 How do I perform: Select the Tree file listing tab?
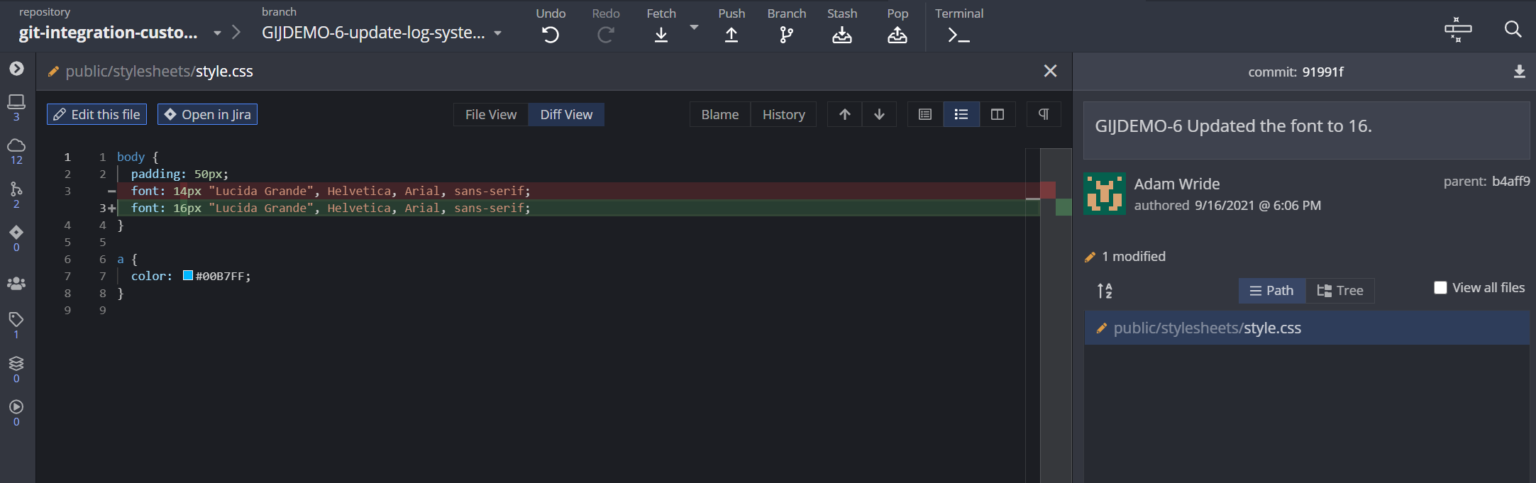1340,290
